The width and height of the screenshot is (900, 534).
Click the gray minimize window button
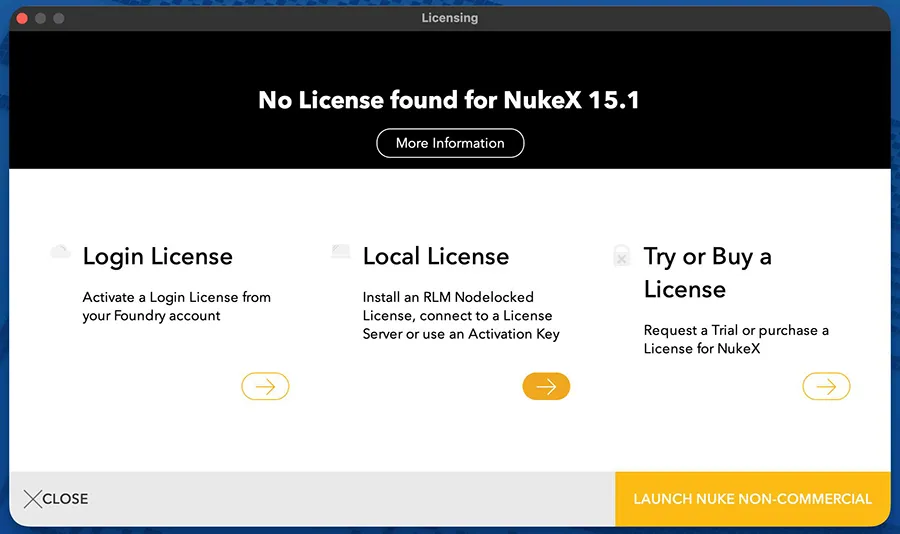[x=41, y=18]
